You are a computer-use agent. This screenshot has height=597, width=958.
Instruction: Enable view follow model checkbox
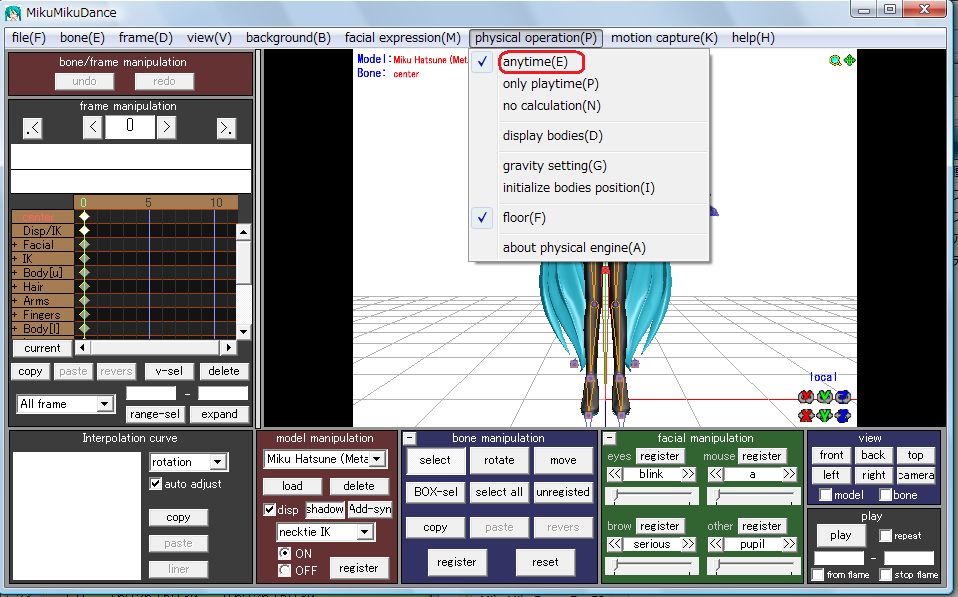(x=825, y=494)
